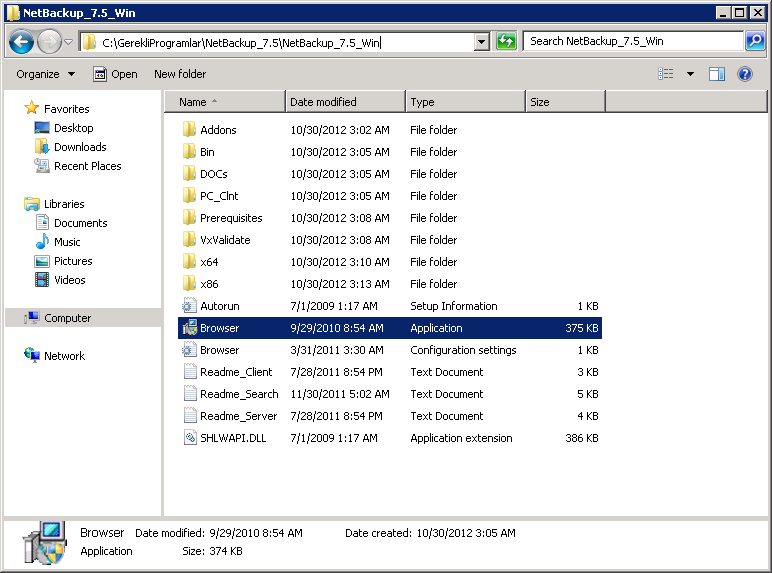772x573 pixels.
Task: Click the Size 374 KB value in details pane
Action: coord(226,551)
